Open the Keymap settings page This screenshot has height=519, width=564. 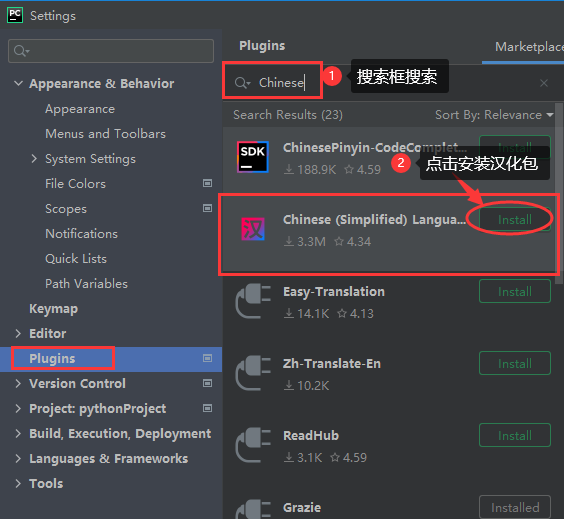click(x=53, y=309)
